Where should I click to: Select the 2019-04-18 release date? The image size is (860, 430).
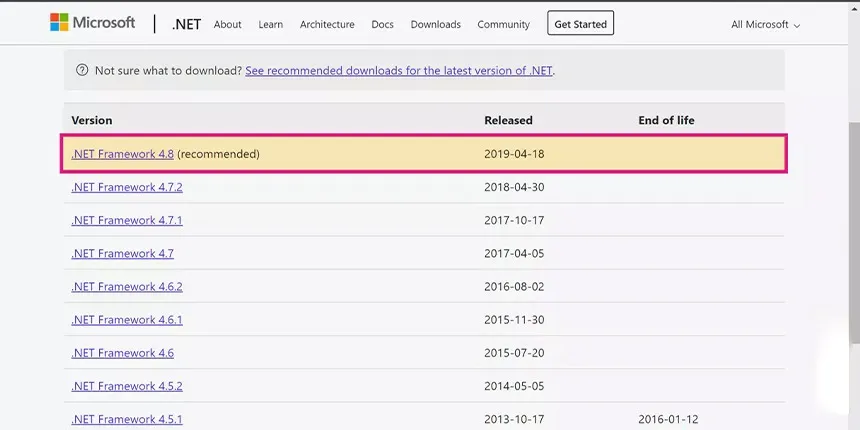pyautogui.click(x=514, y=154)
